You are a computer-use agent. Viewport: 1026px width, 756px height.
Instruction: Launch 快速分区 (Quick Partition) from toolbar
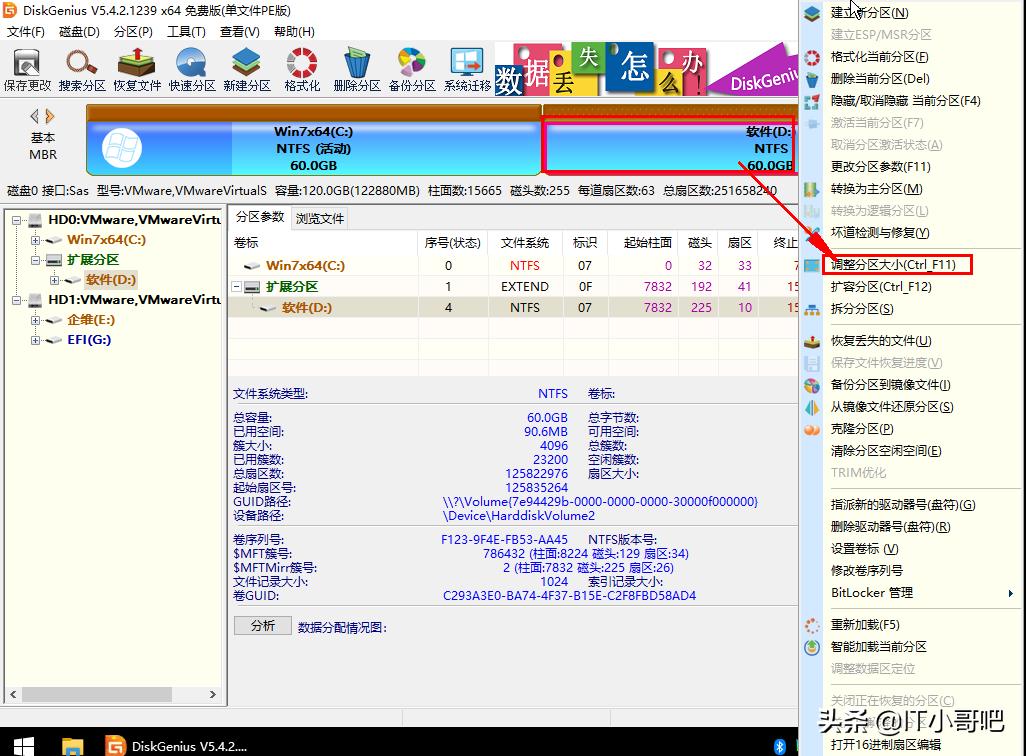(x=191, y=68)
